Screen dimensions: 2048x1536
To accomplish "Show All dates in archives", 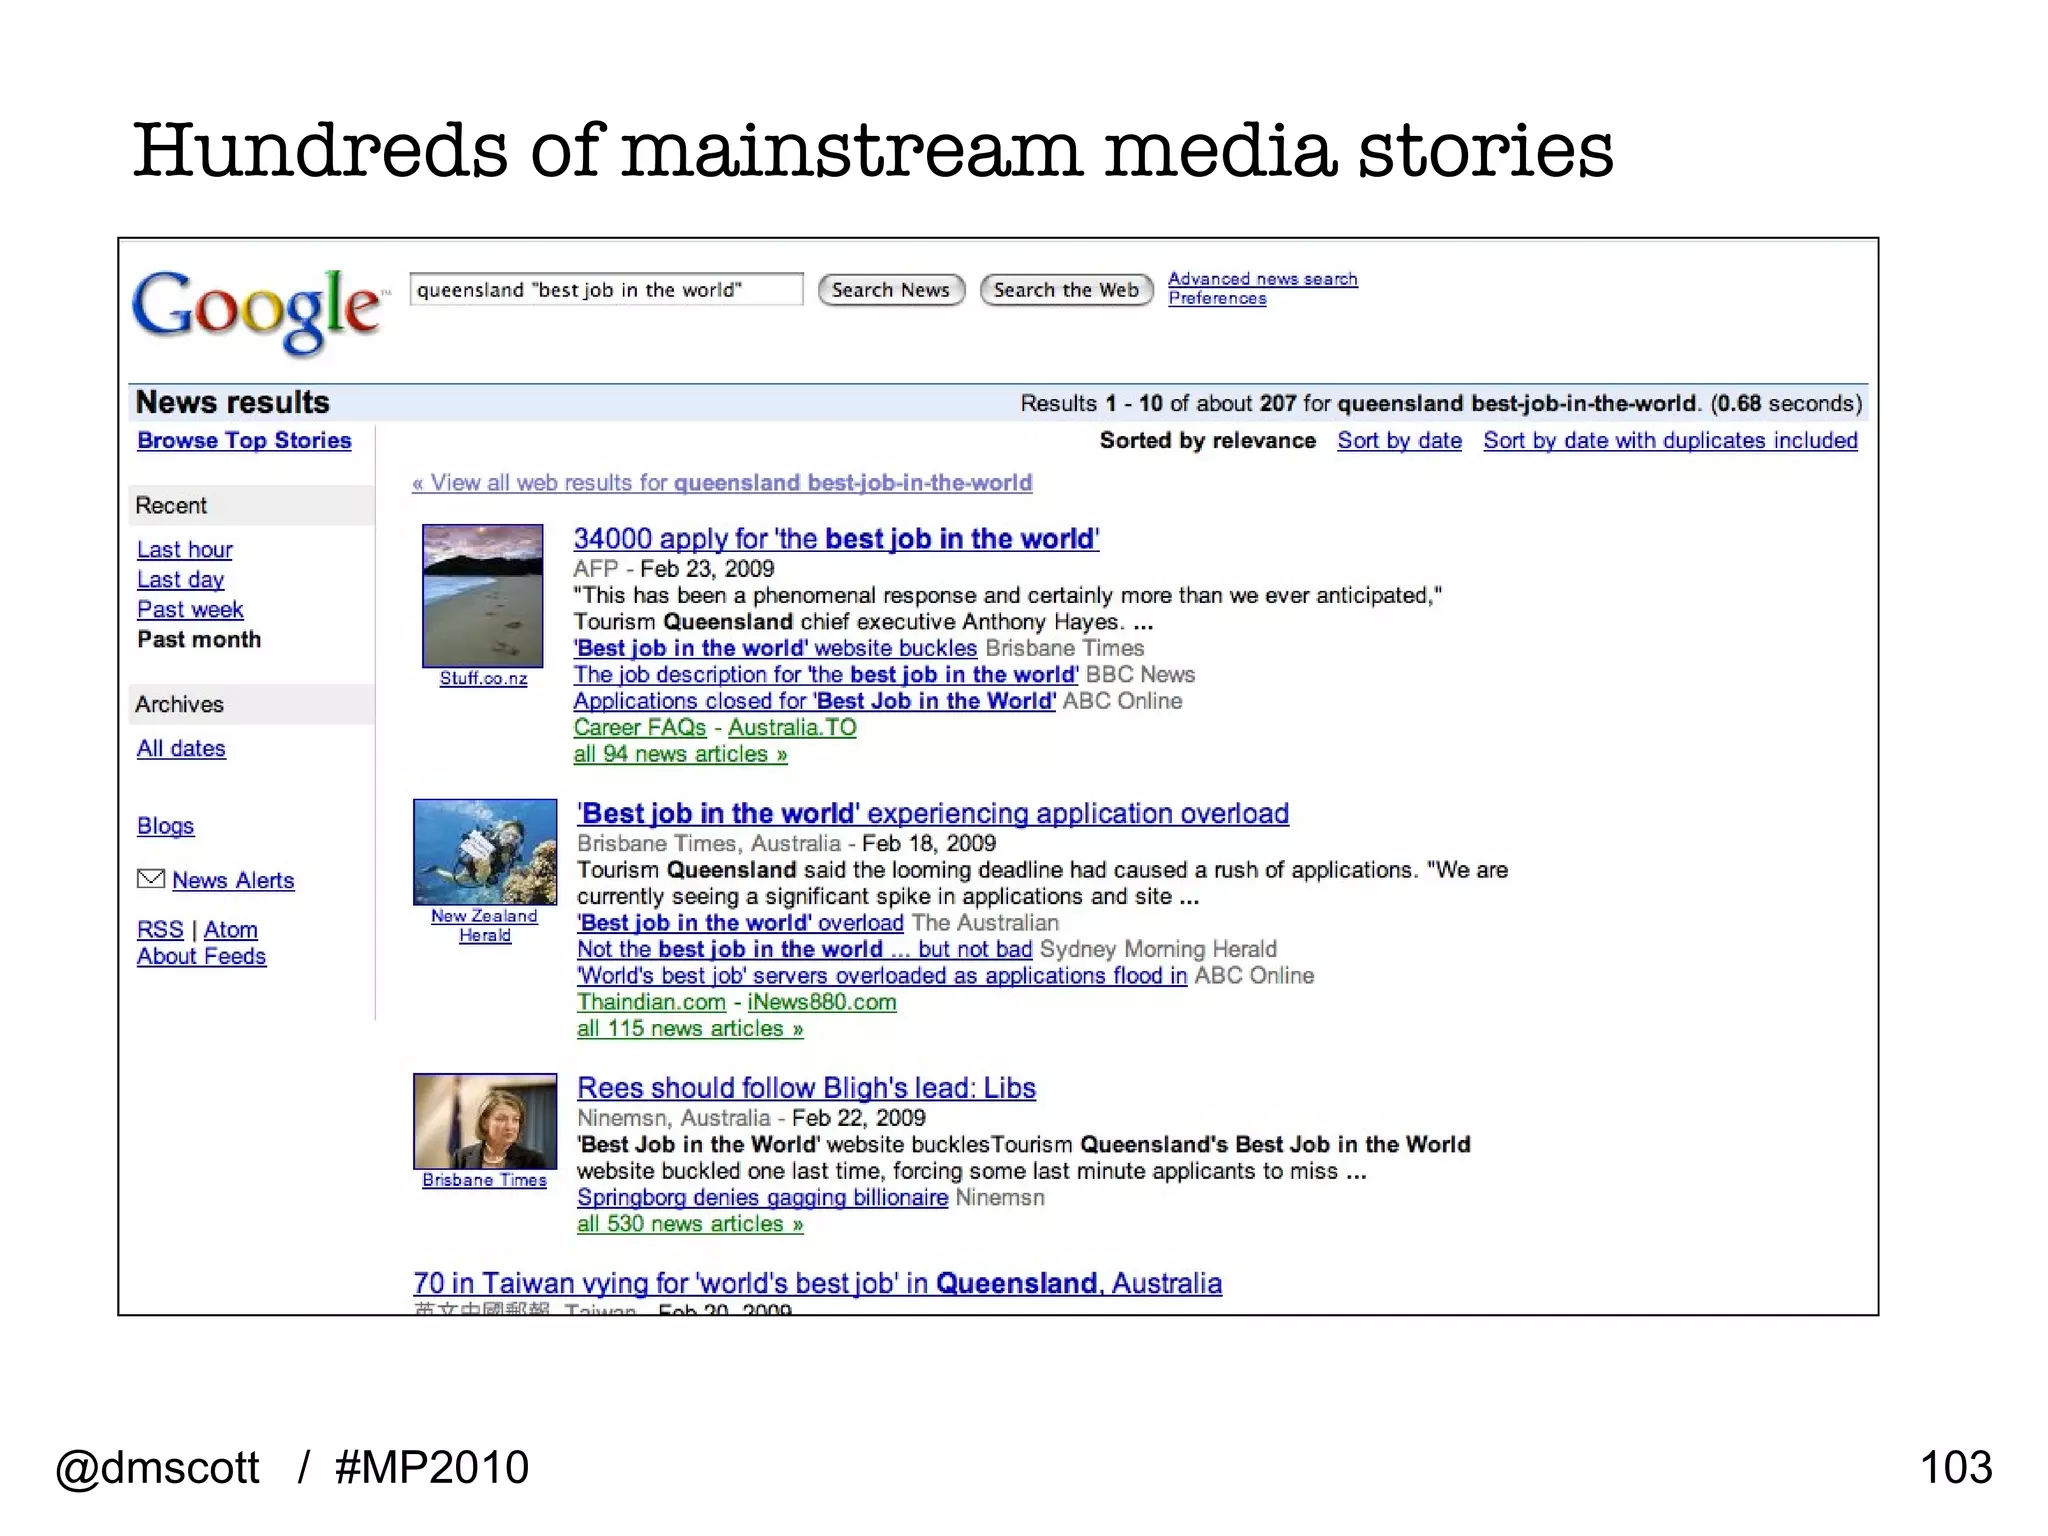I will point(181,749).
